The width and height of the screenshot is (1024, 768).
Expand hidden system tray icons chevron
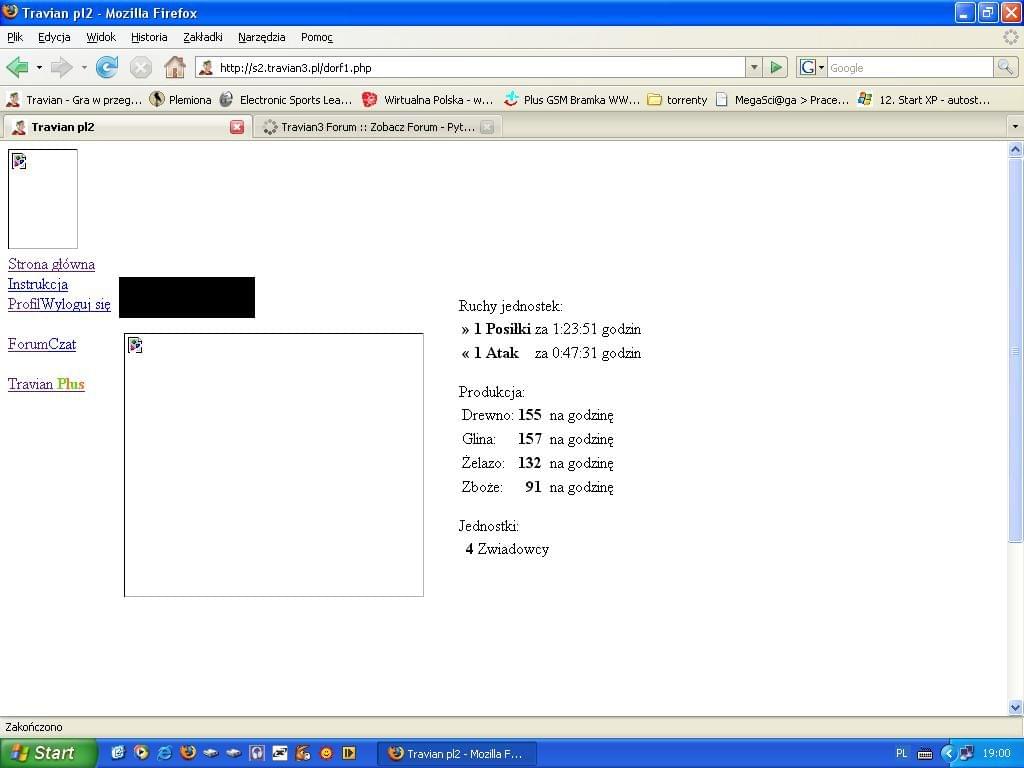coord(948,754)
